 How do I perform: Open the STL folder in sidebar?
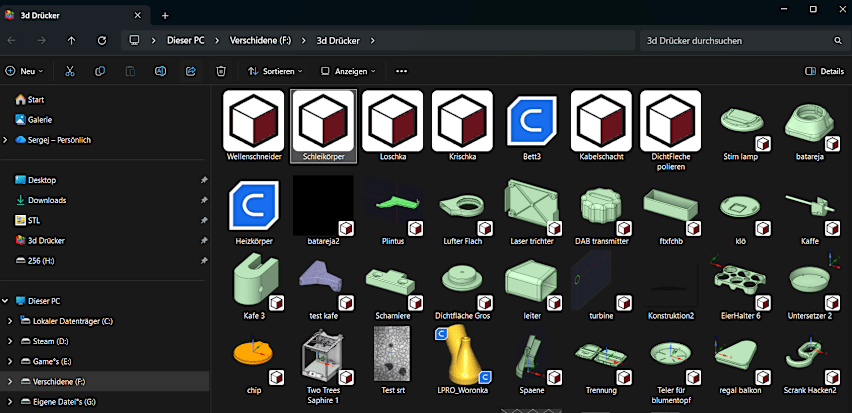(28, 220)
